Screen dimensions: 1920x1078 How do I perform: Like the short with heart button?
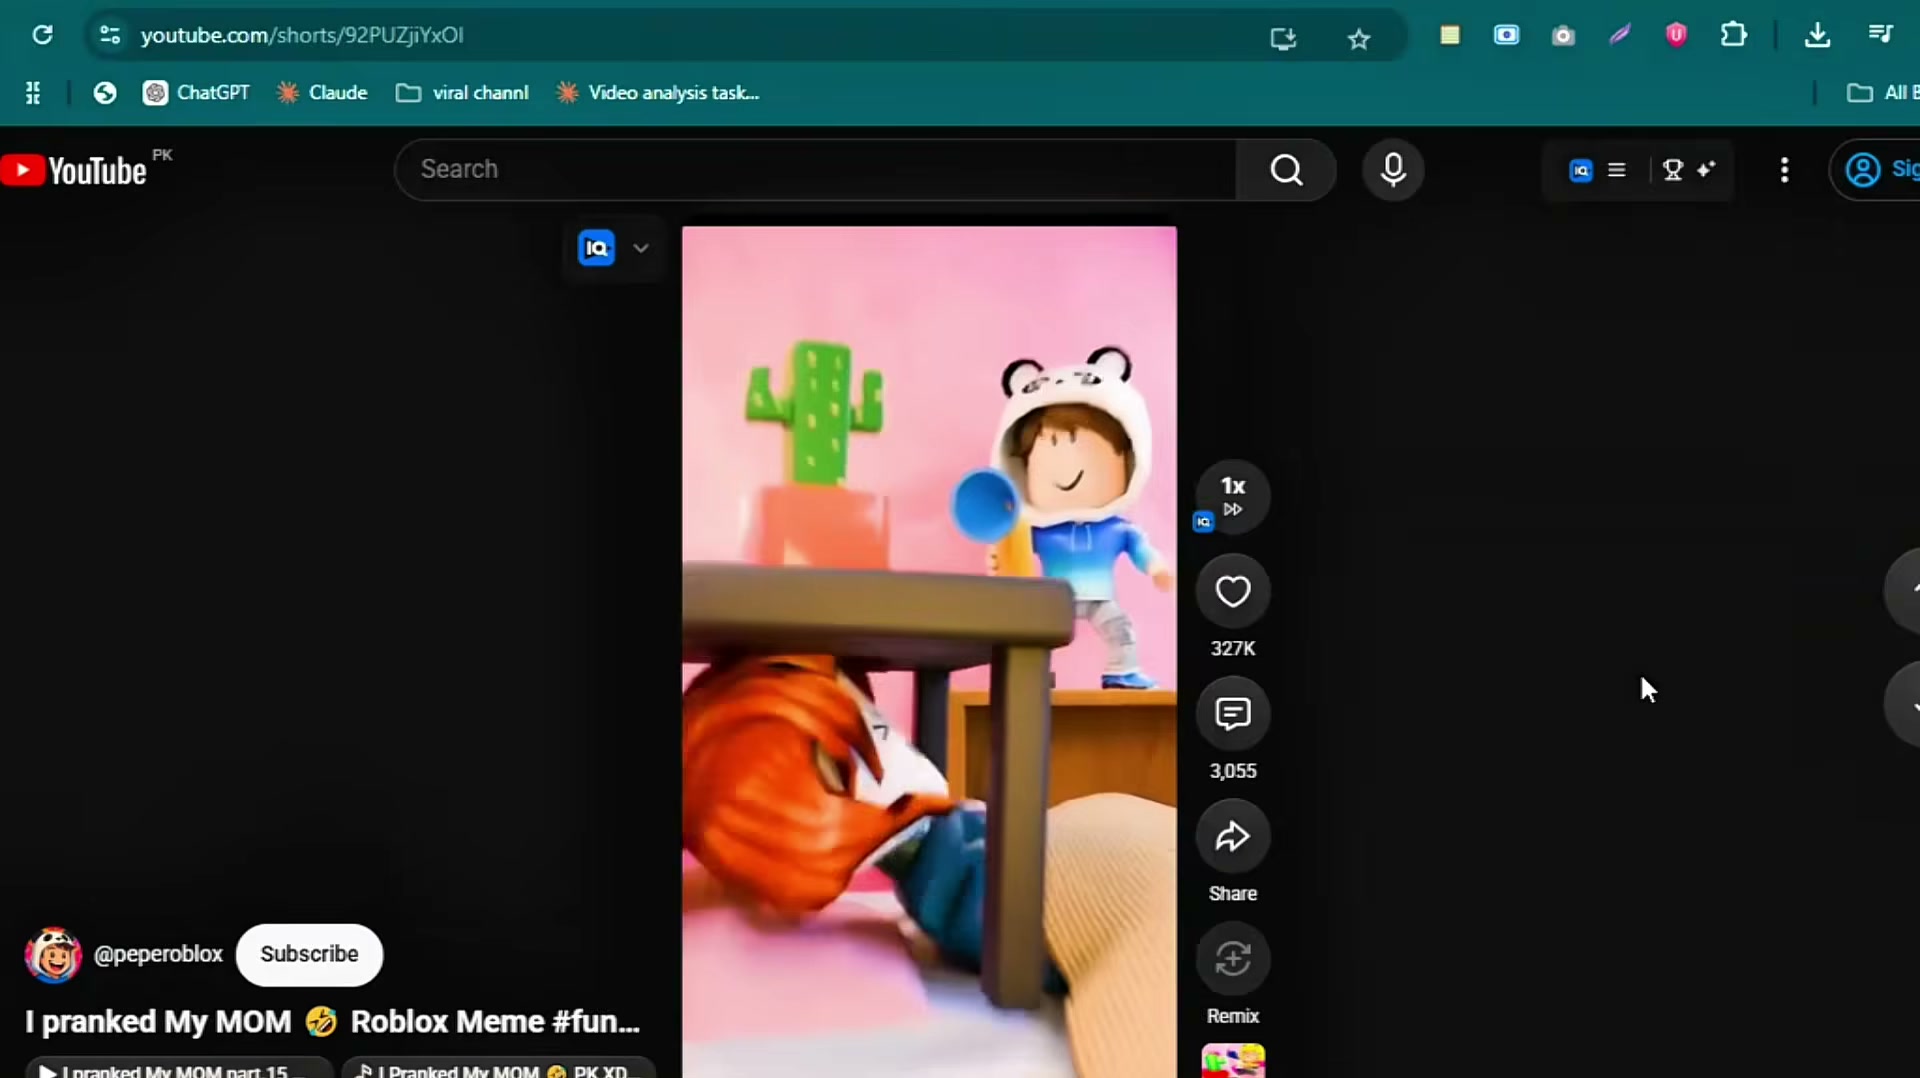point(1233,591)
